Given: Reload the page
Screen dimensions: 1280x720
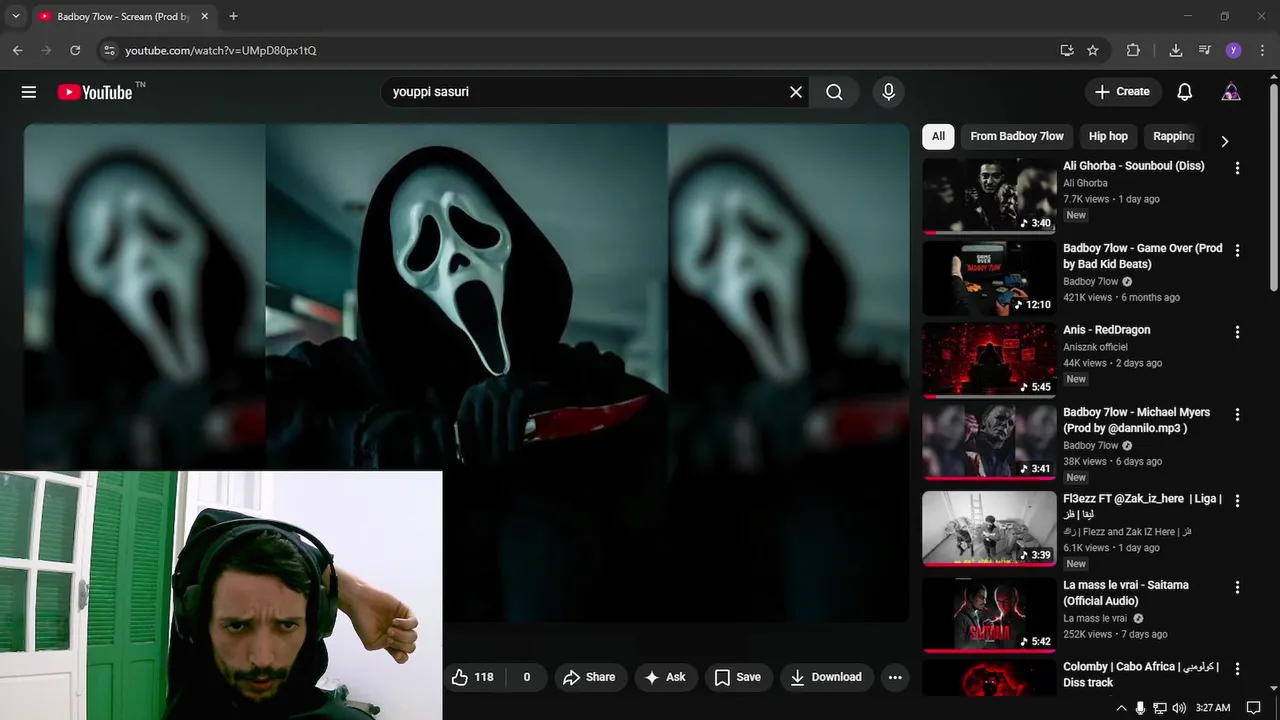Looking at the screenshot, I should click(x=75, y=50).
